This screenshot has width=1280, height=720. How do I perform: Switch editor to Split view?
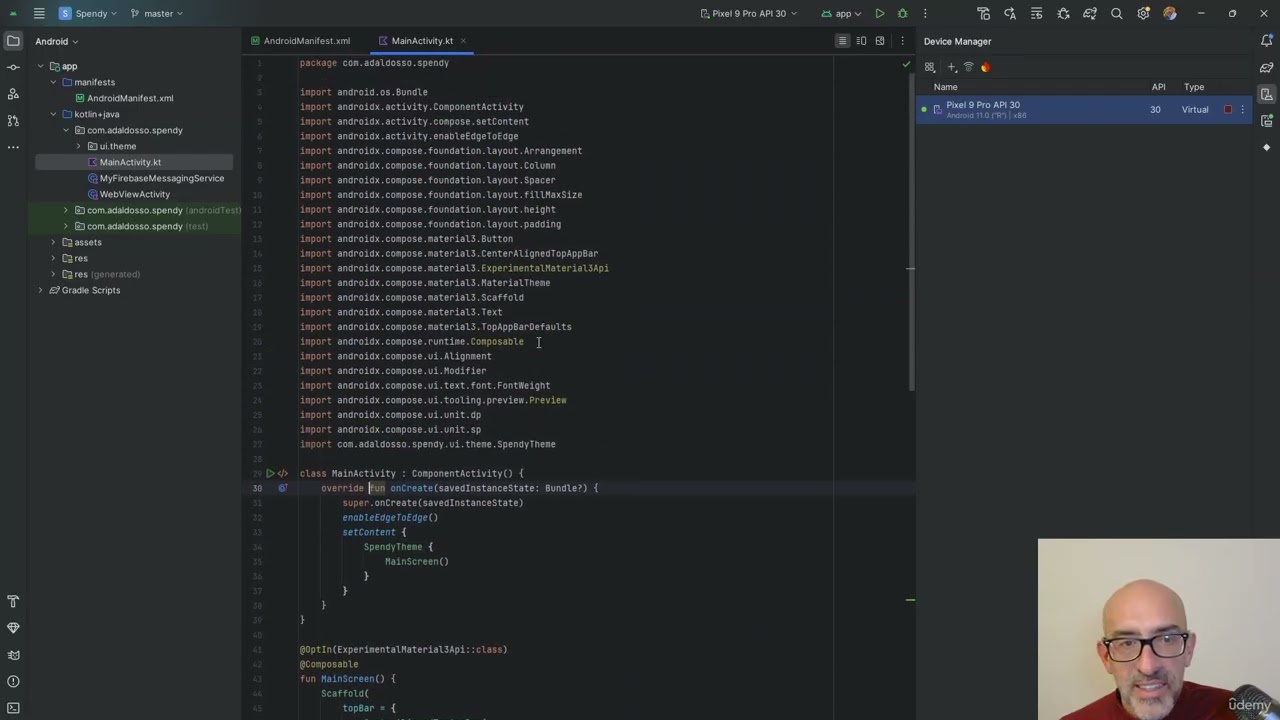tap(861, 41)
